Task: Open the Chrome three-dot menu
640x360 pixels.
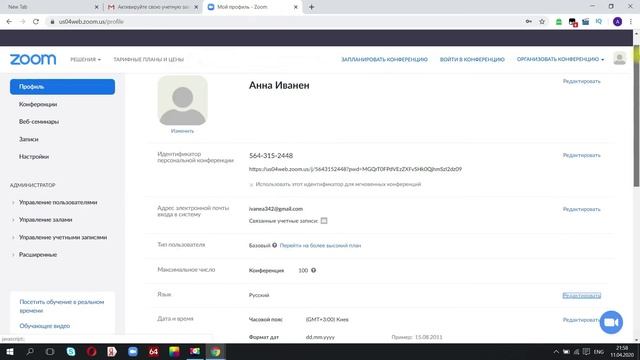Action: (631, 22)
